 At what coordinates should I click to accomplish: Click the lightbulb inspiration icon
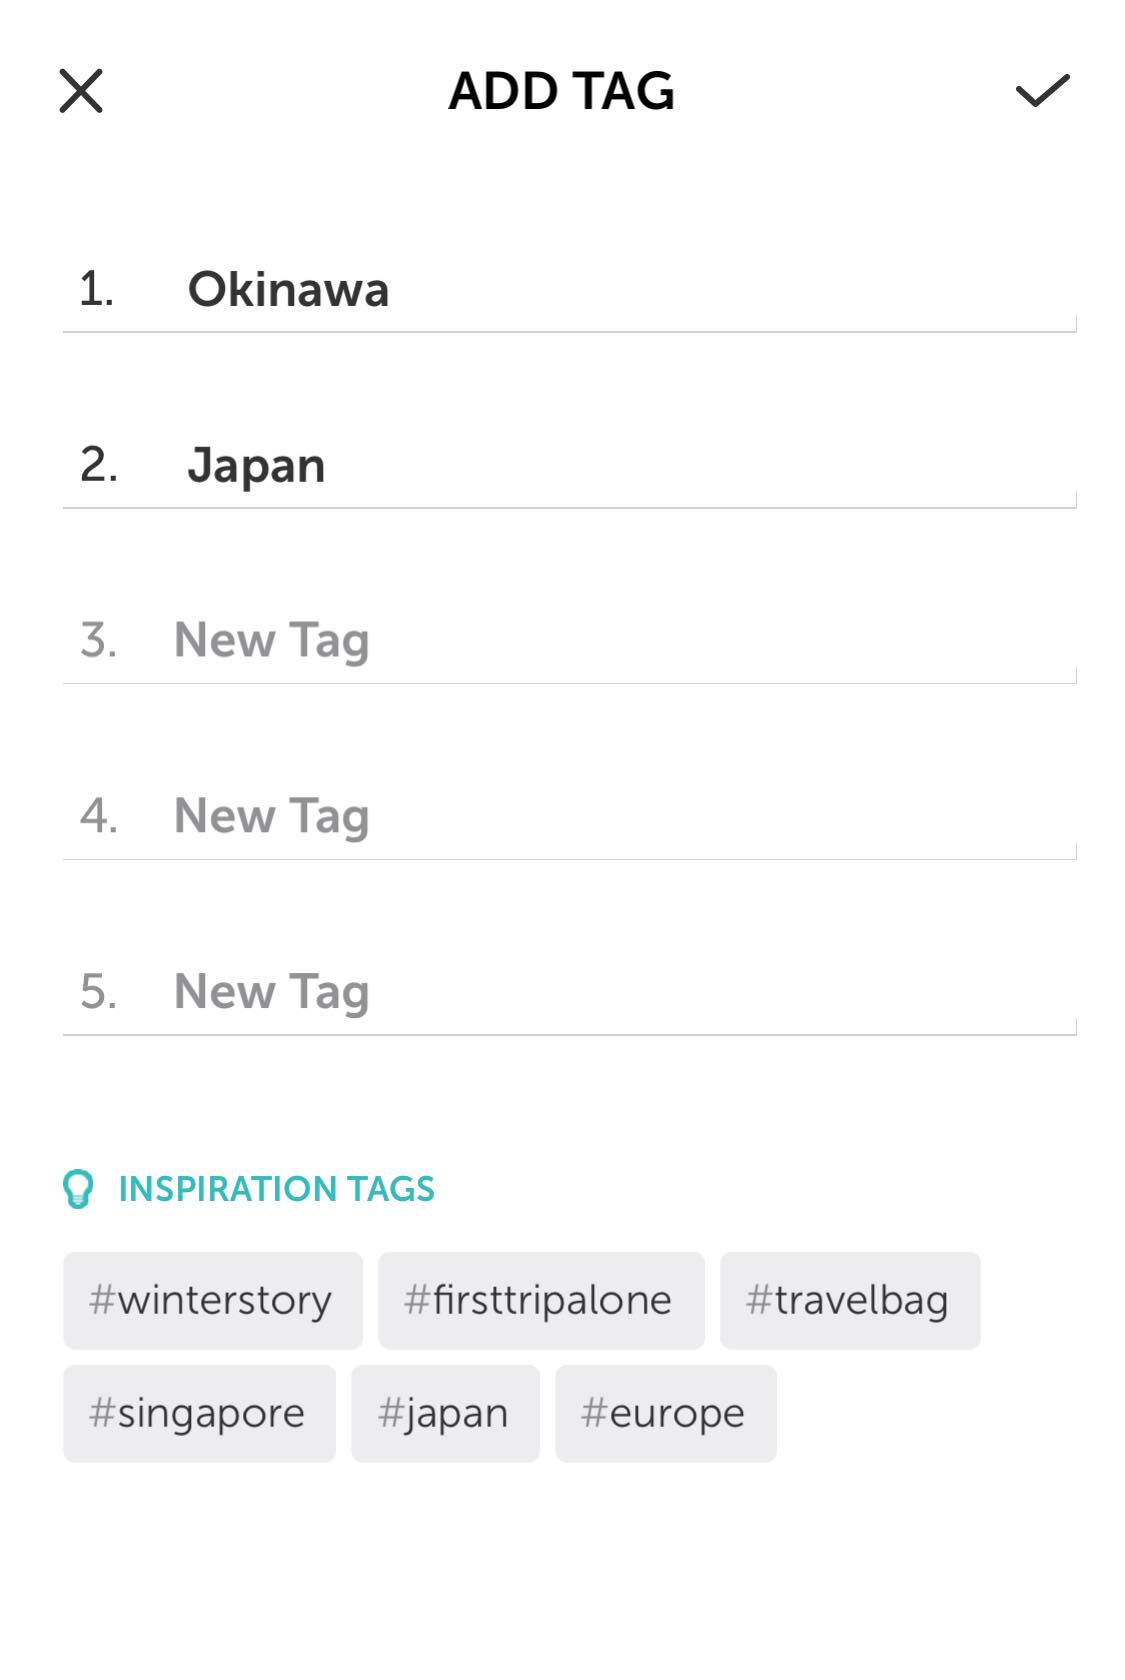pyautogui.click(x=78, y=1189)
